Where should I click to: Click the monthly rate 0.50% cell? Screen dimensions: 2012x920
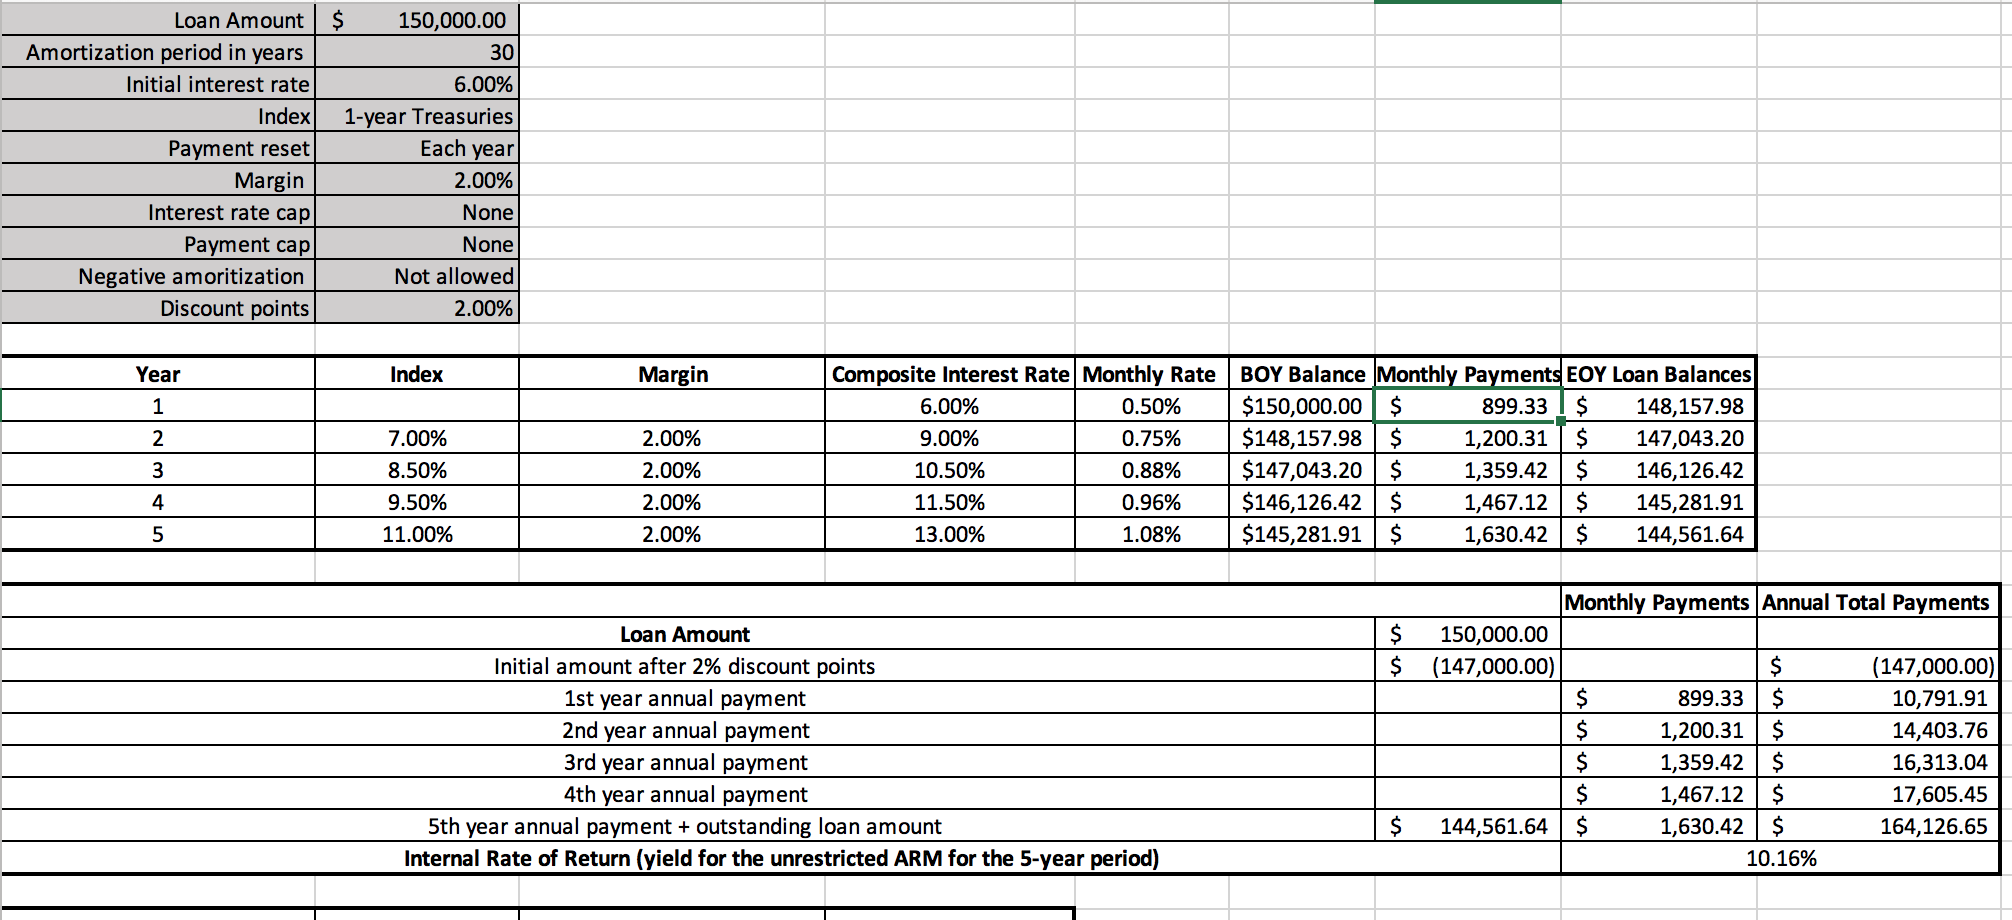[x=1151, y=406]
